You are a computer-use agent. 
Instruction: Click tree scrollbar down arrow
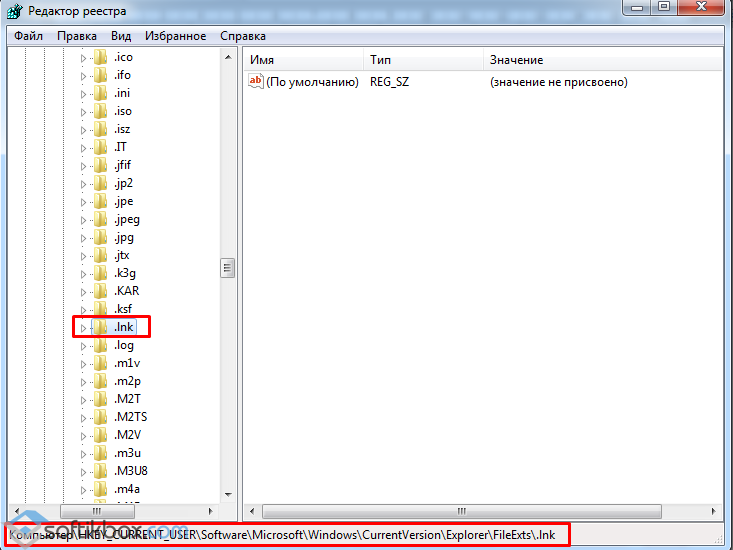coord(228,495)
